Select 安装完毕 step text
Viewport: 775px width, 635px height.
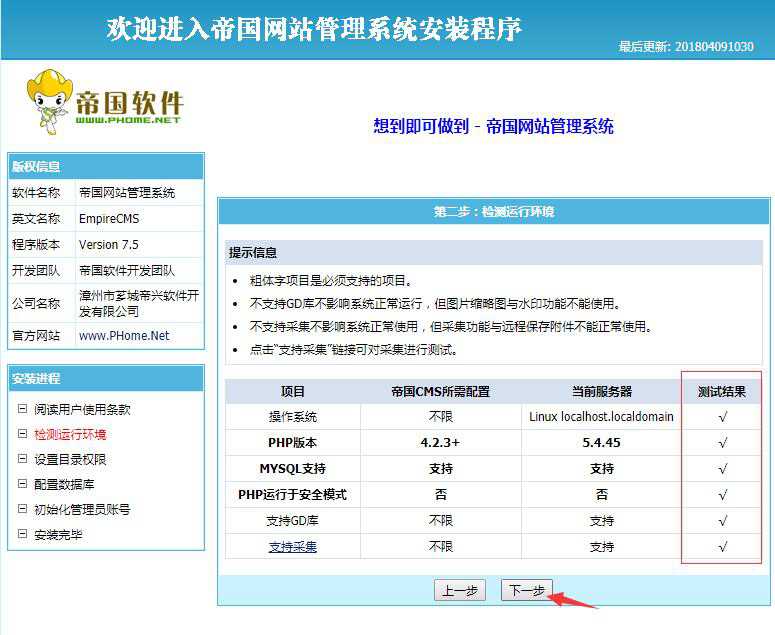[58, 534]
